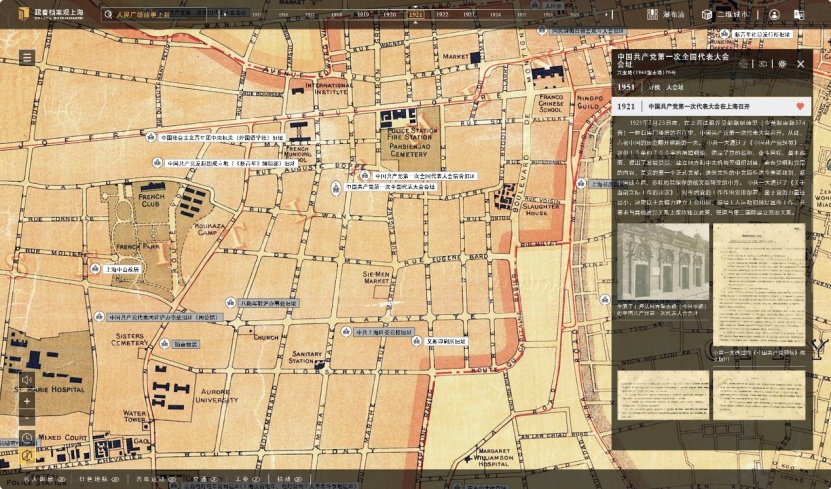Open the hamburger menu on the map
Screen dimensions: 831x489
[26, 58]
